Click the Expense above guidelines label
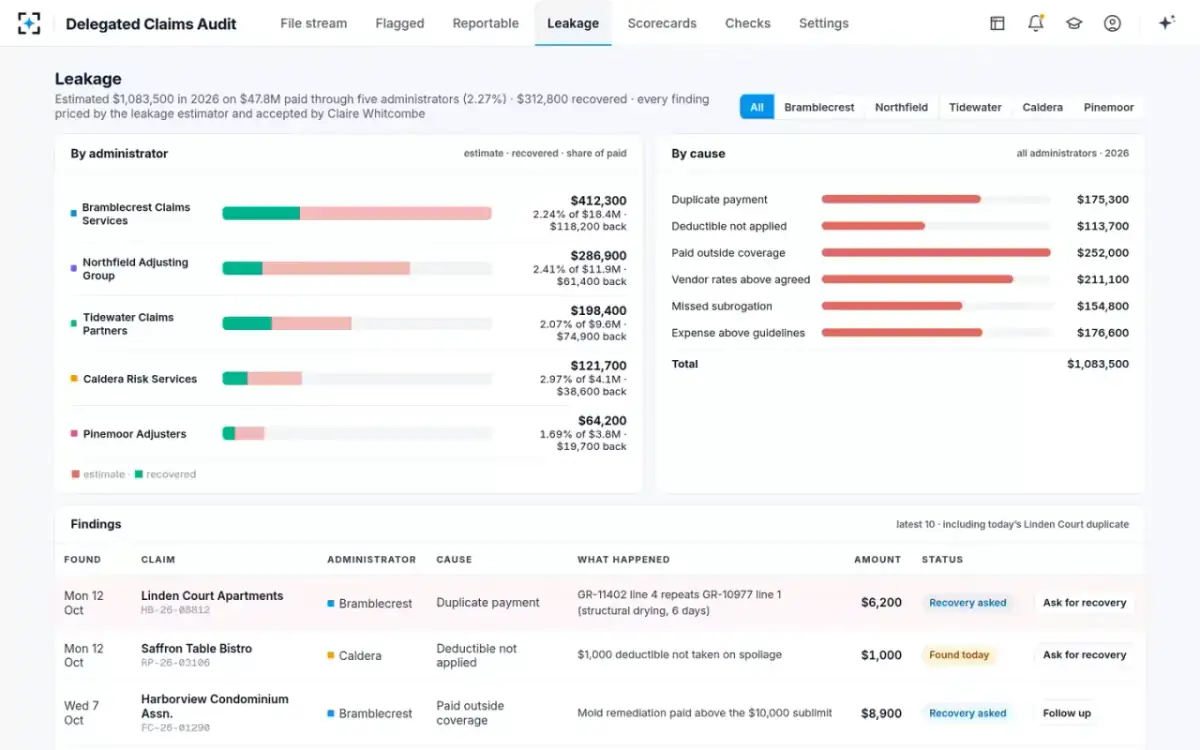The height and width of the screenshot is (750, 1200). point(738,333)
